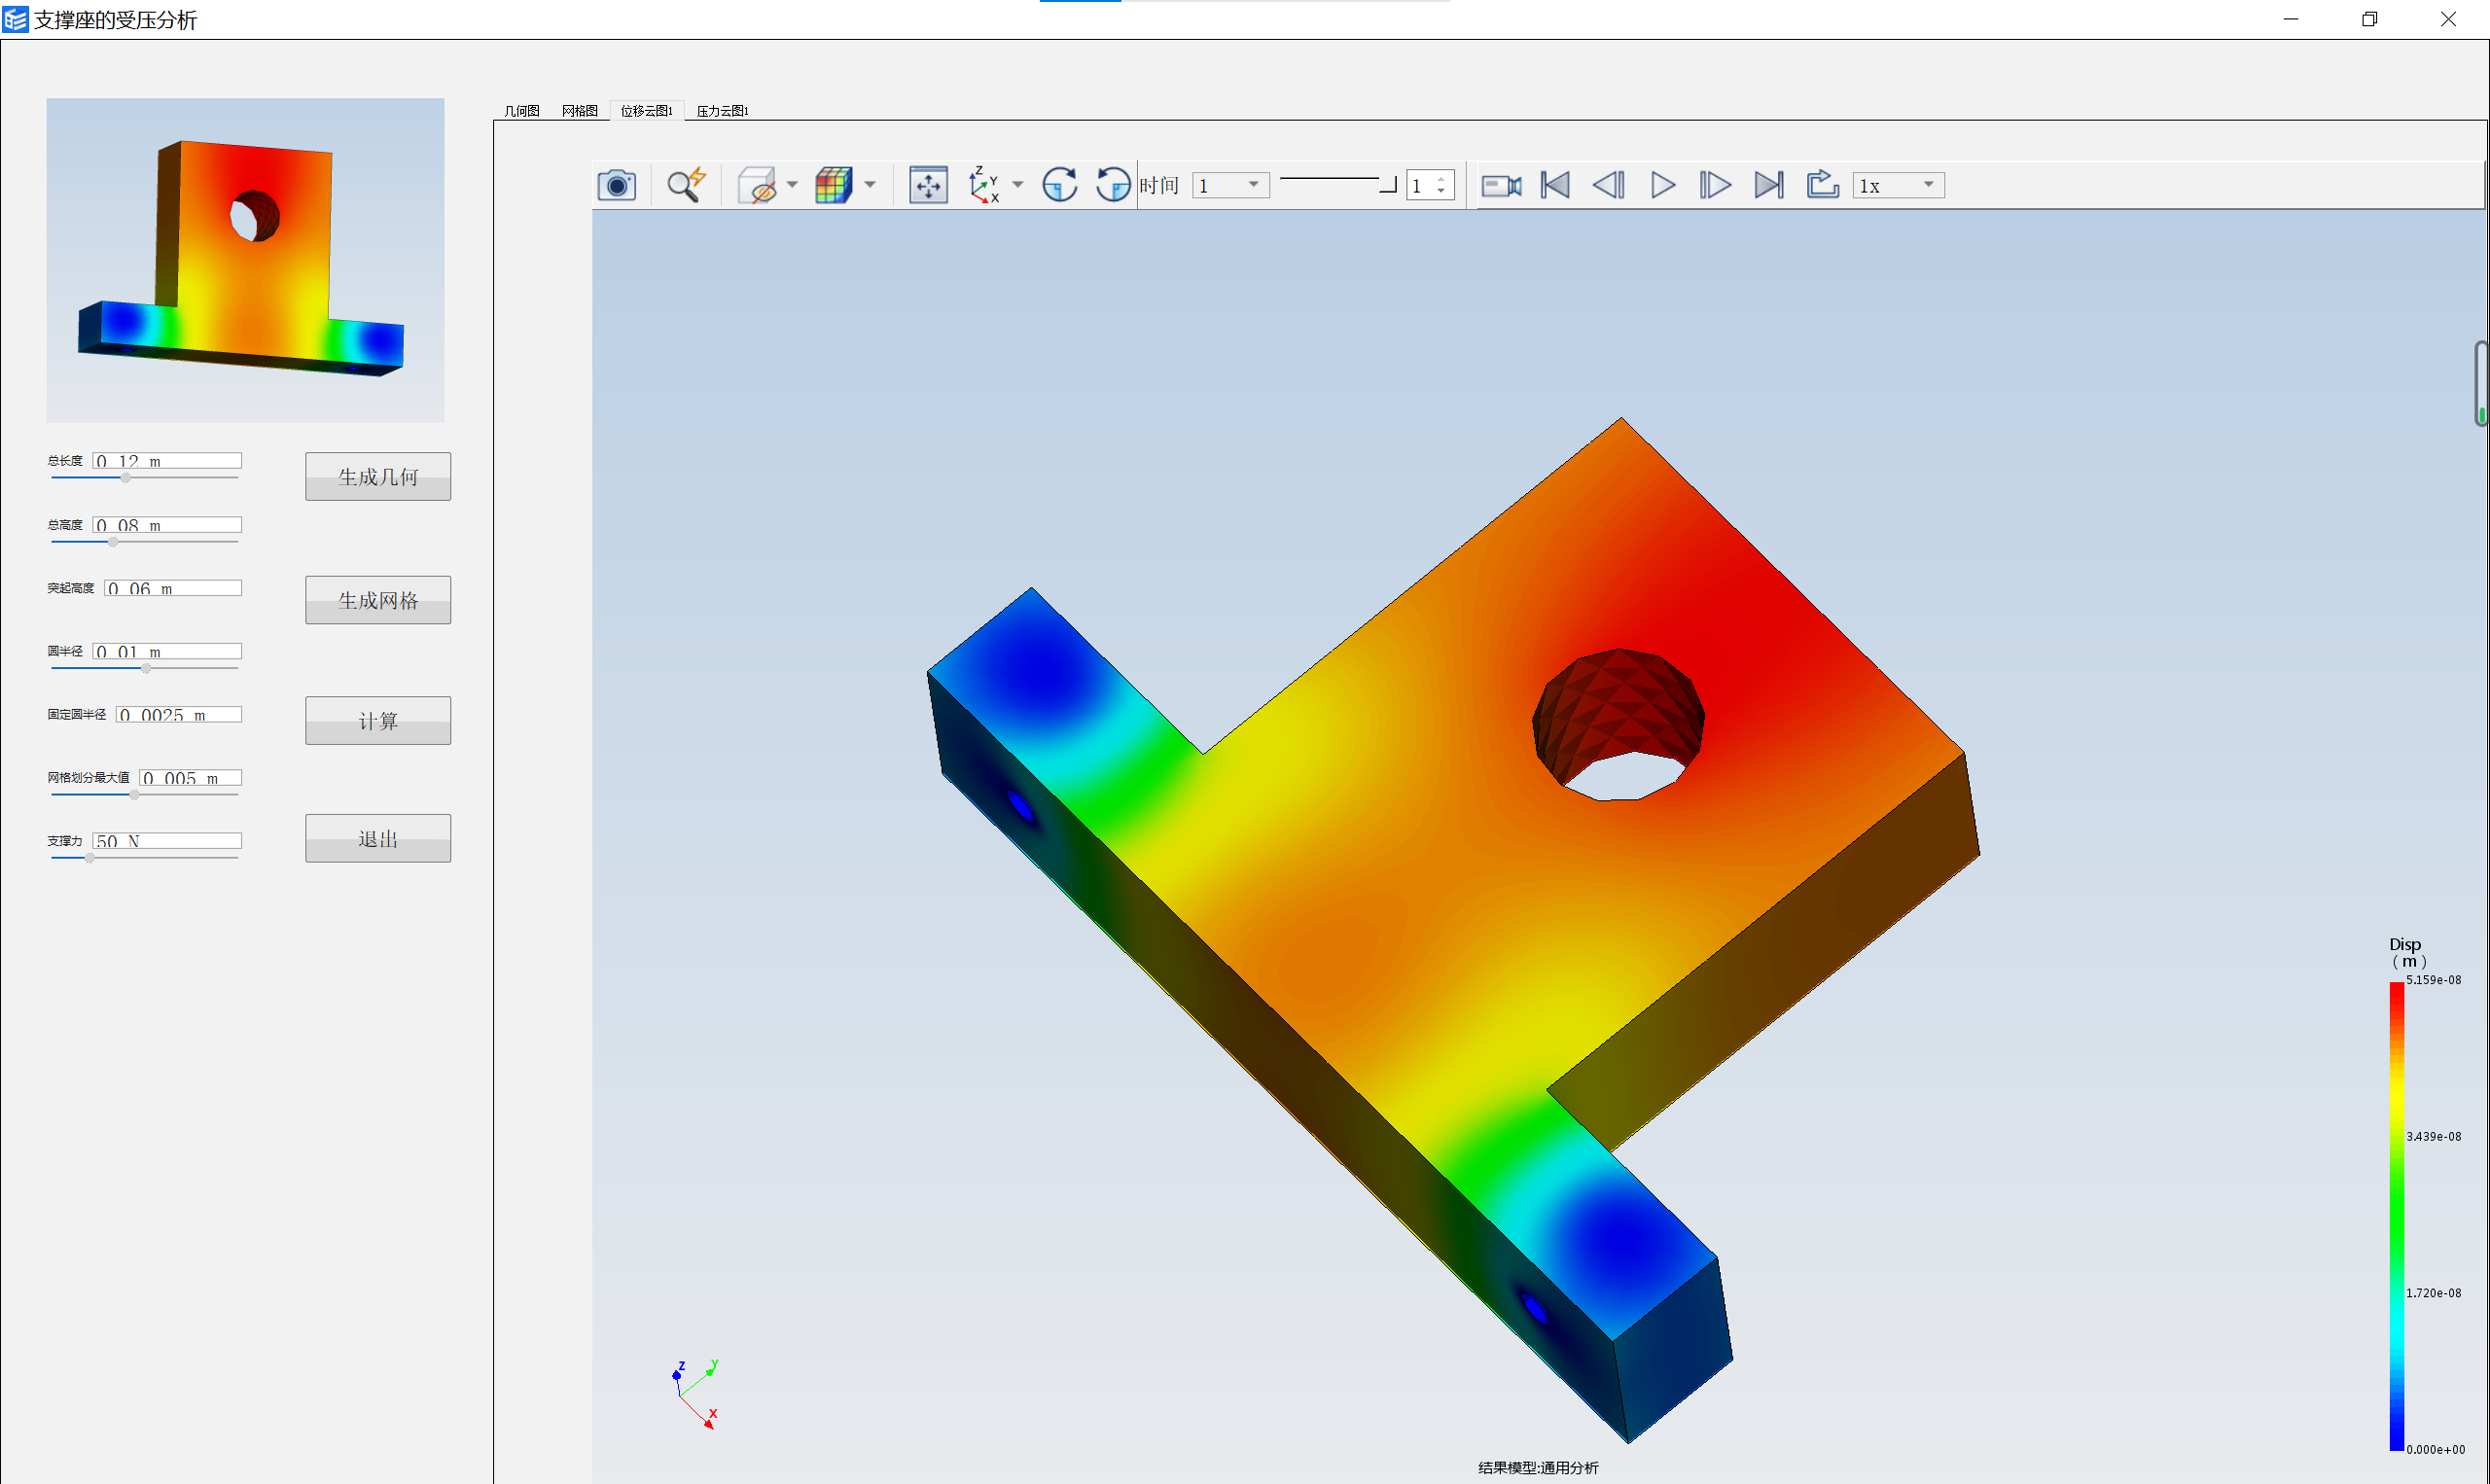Click the camera/perspective view icon

tap(618, 186)
